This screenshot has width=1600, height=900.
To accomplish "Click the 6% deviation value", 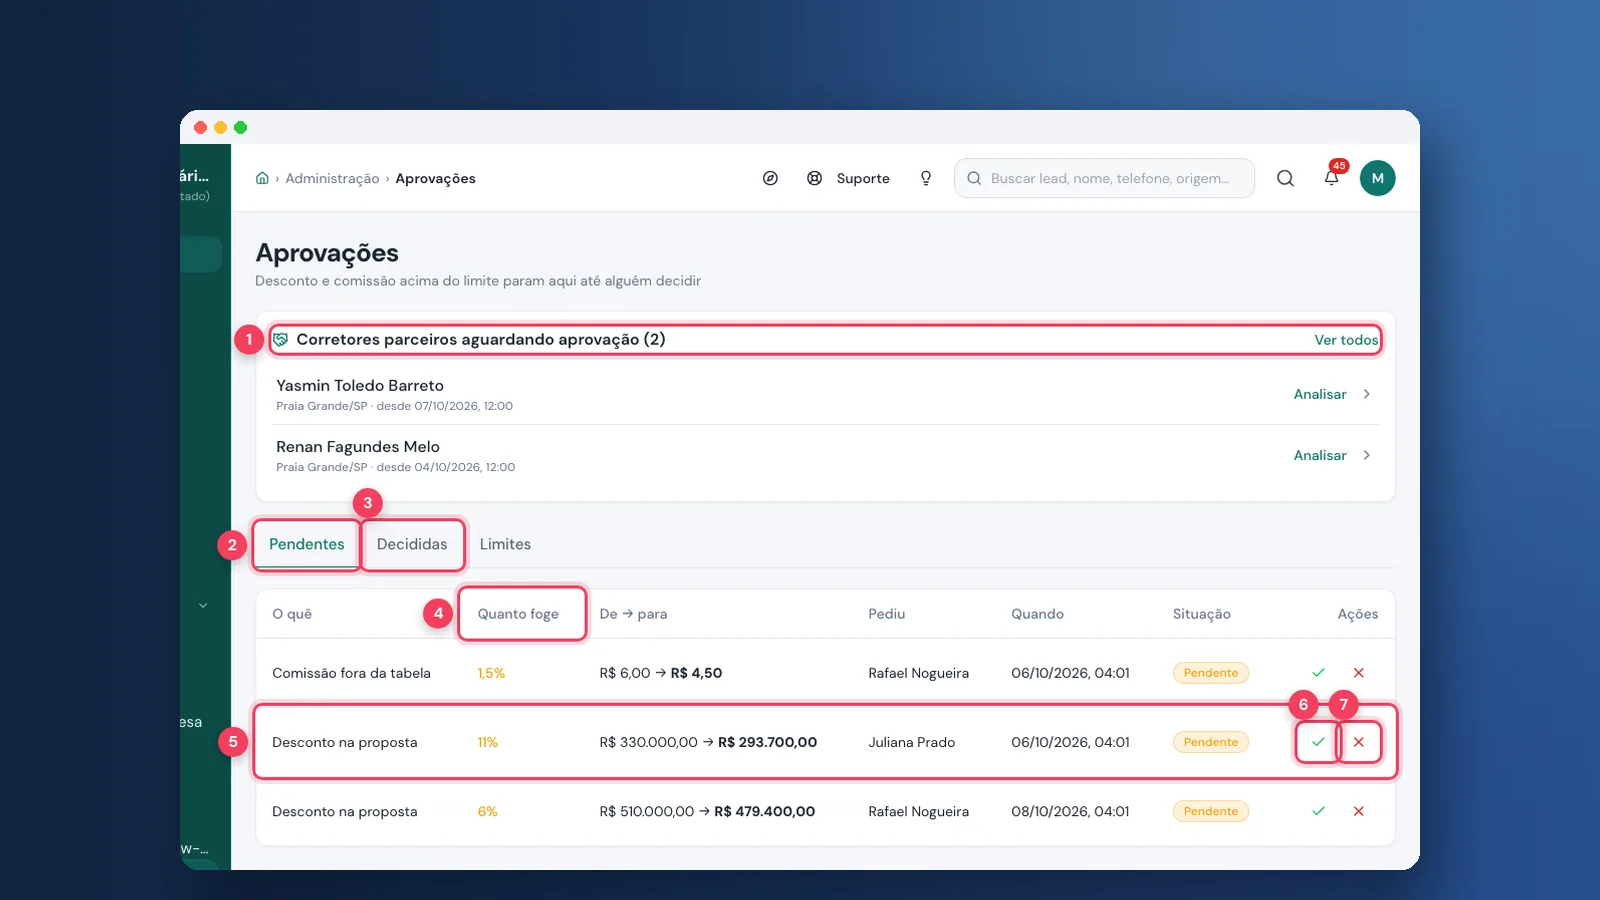I will click(487, 811).
